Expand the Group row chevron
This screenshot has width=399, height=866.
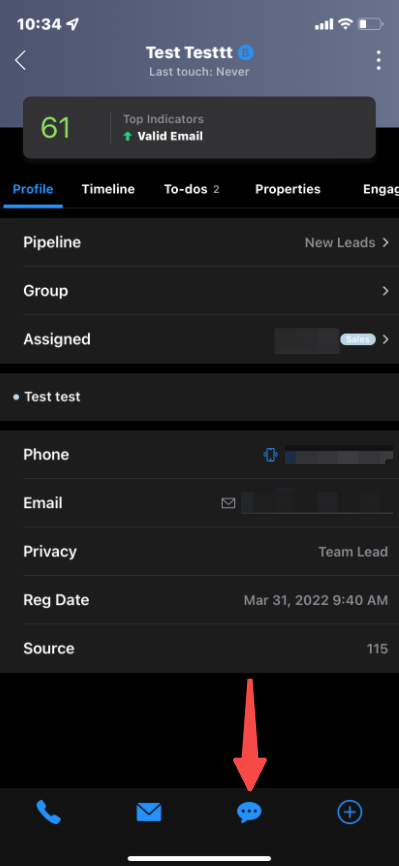click(386, 291)
